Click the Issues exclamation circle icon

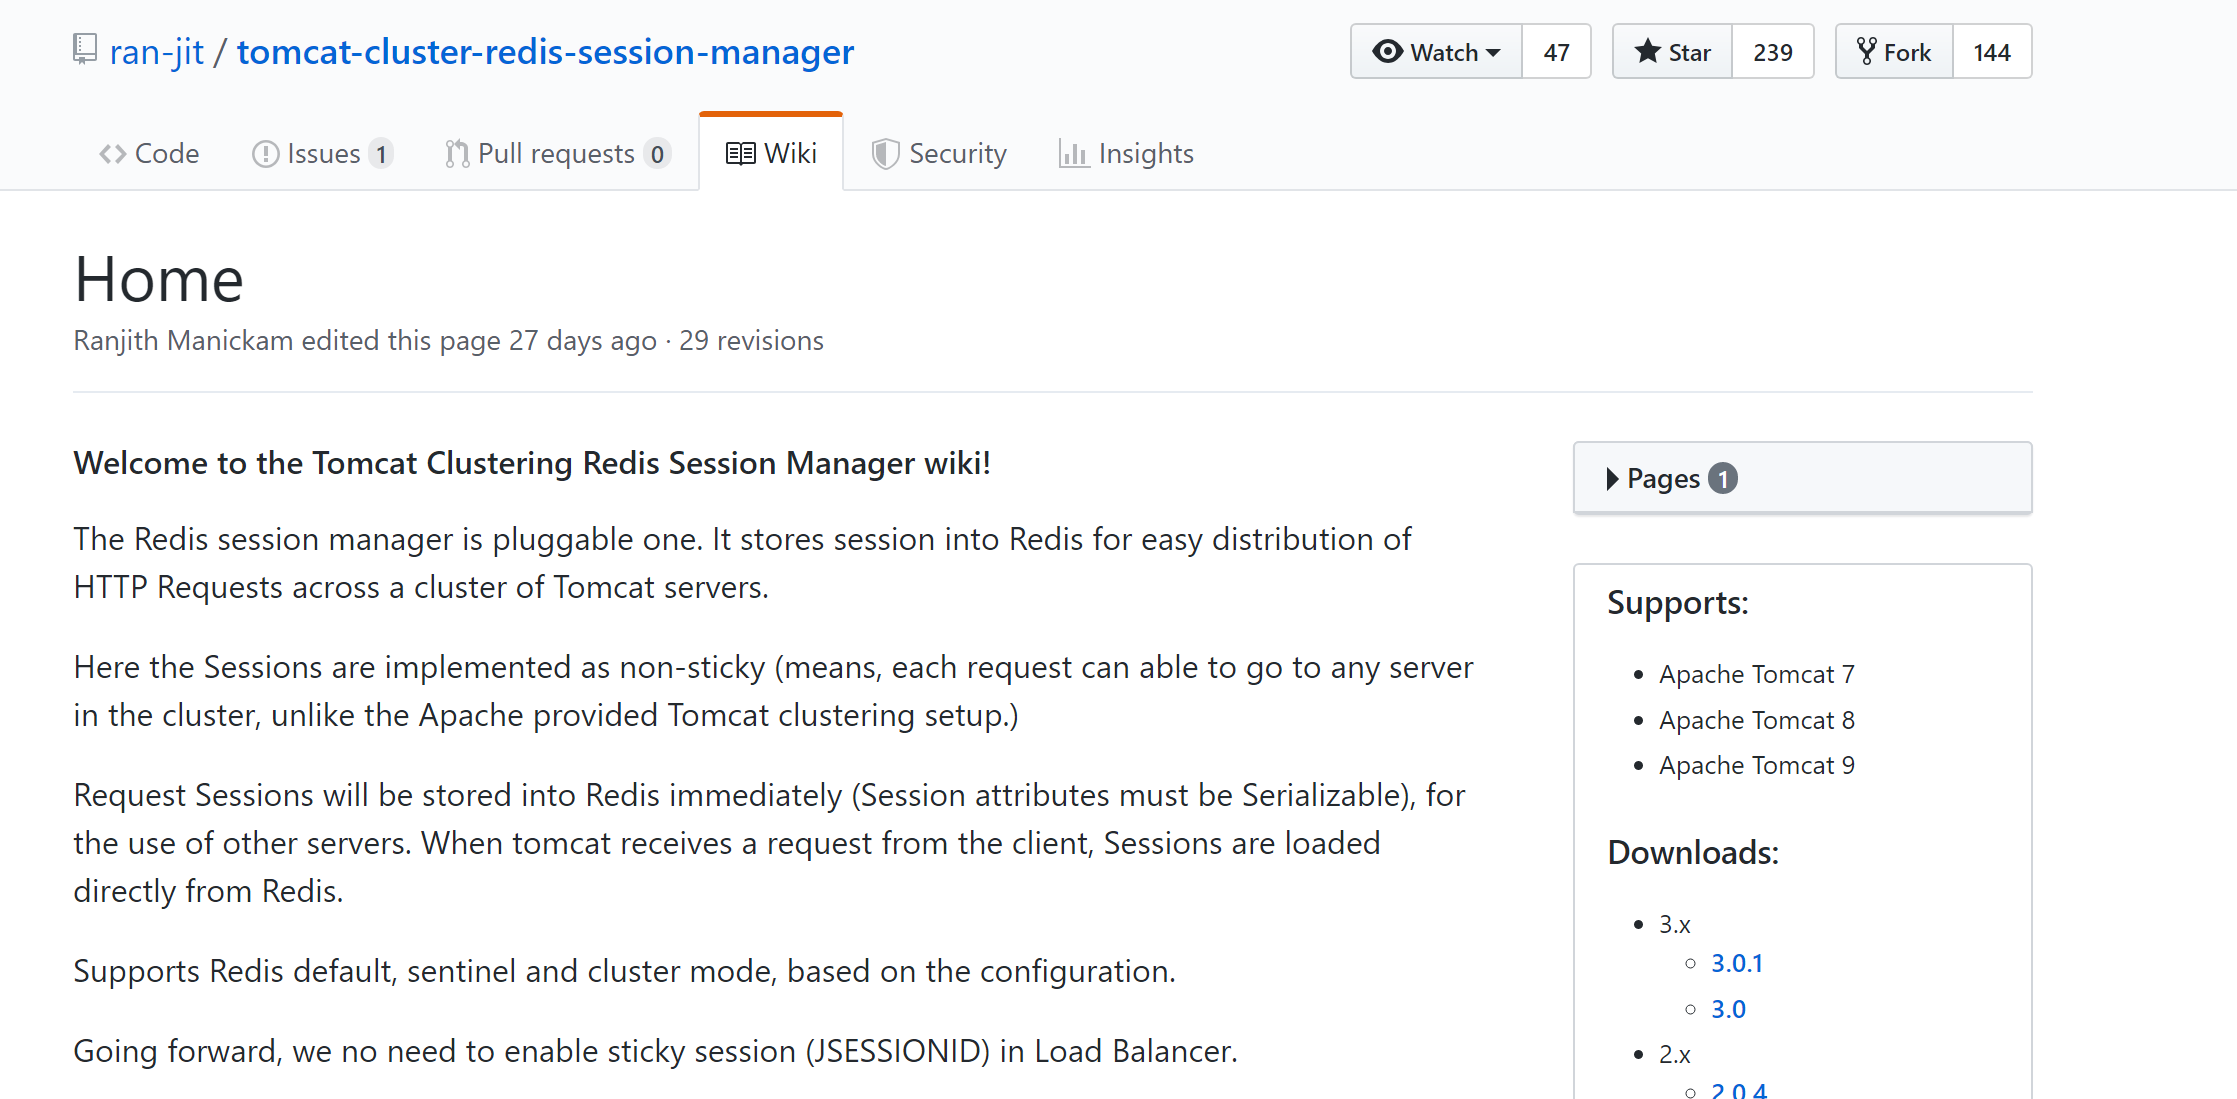click(x=265, y=154)
